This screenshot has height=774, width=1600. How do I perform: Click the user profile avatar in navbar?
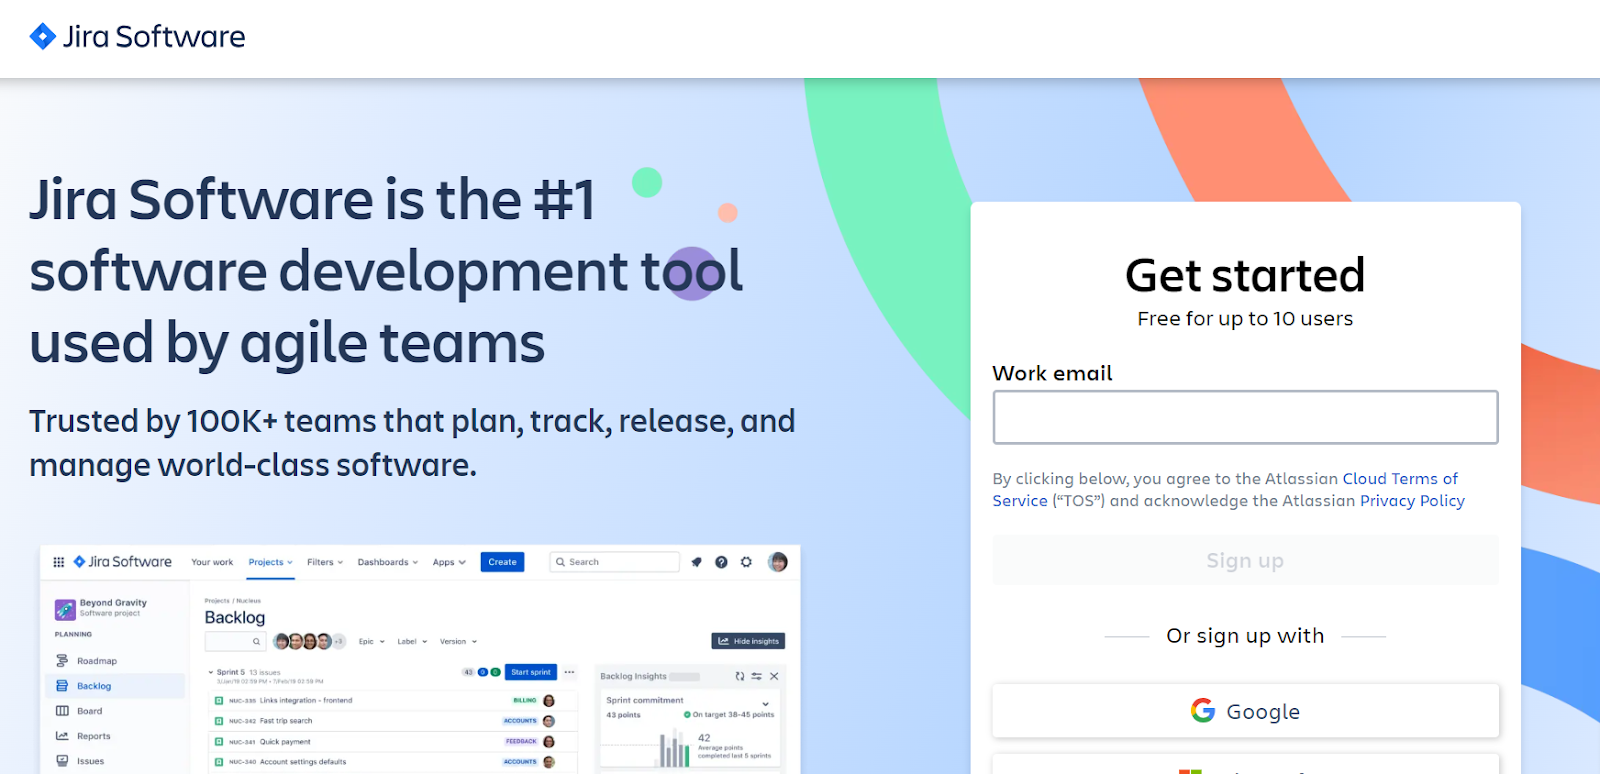click(x=778, y=562)
